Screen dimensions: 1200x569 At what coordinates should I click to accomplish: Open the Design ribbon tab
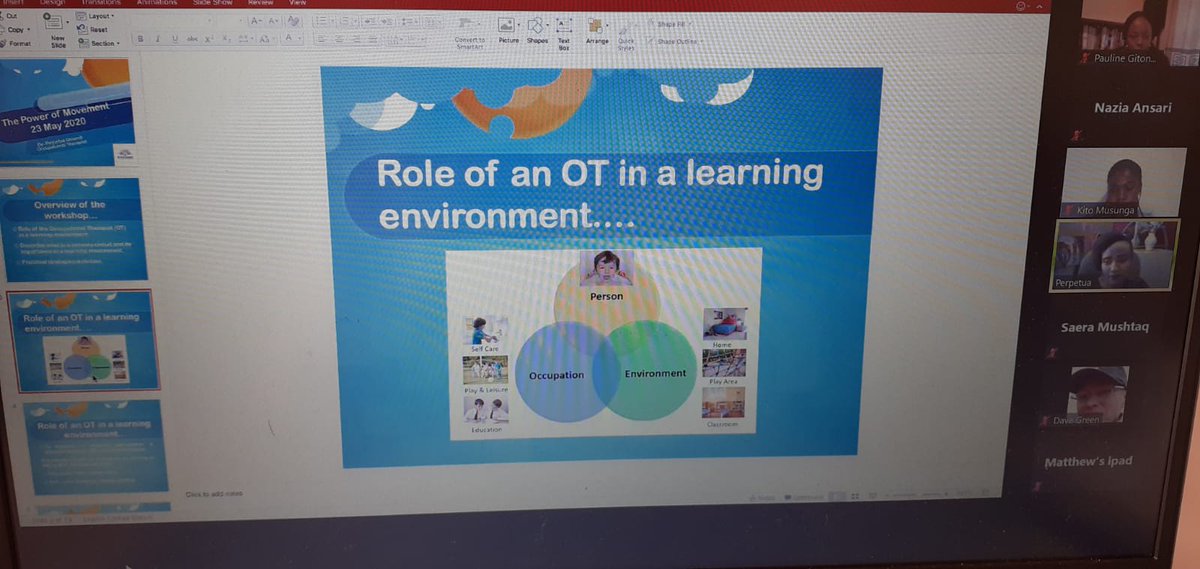52,3
